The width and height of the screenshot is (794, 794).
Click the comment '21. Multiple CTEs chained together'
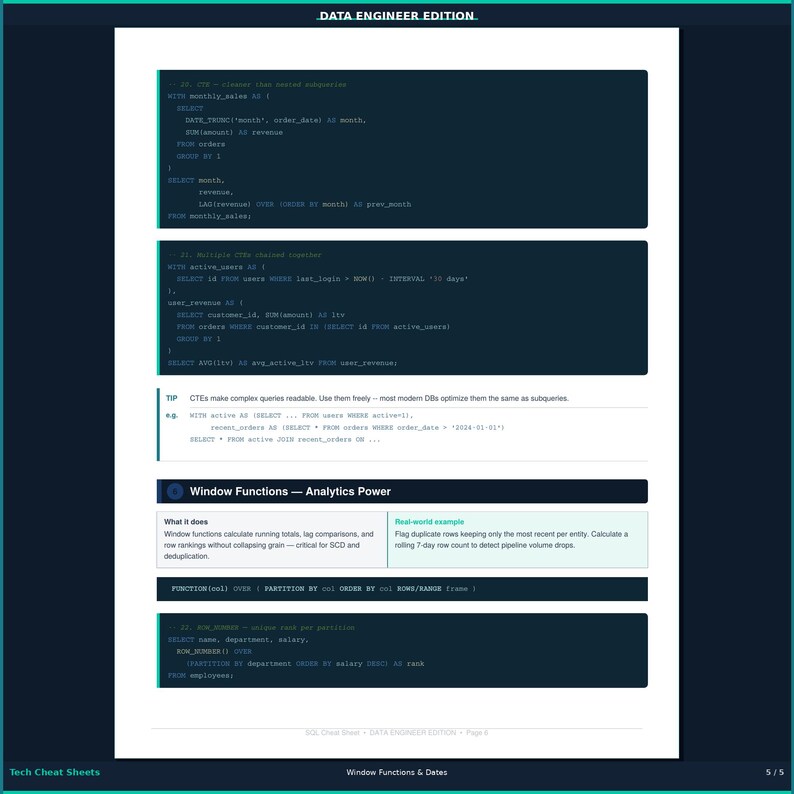tap(245, 255)
